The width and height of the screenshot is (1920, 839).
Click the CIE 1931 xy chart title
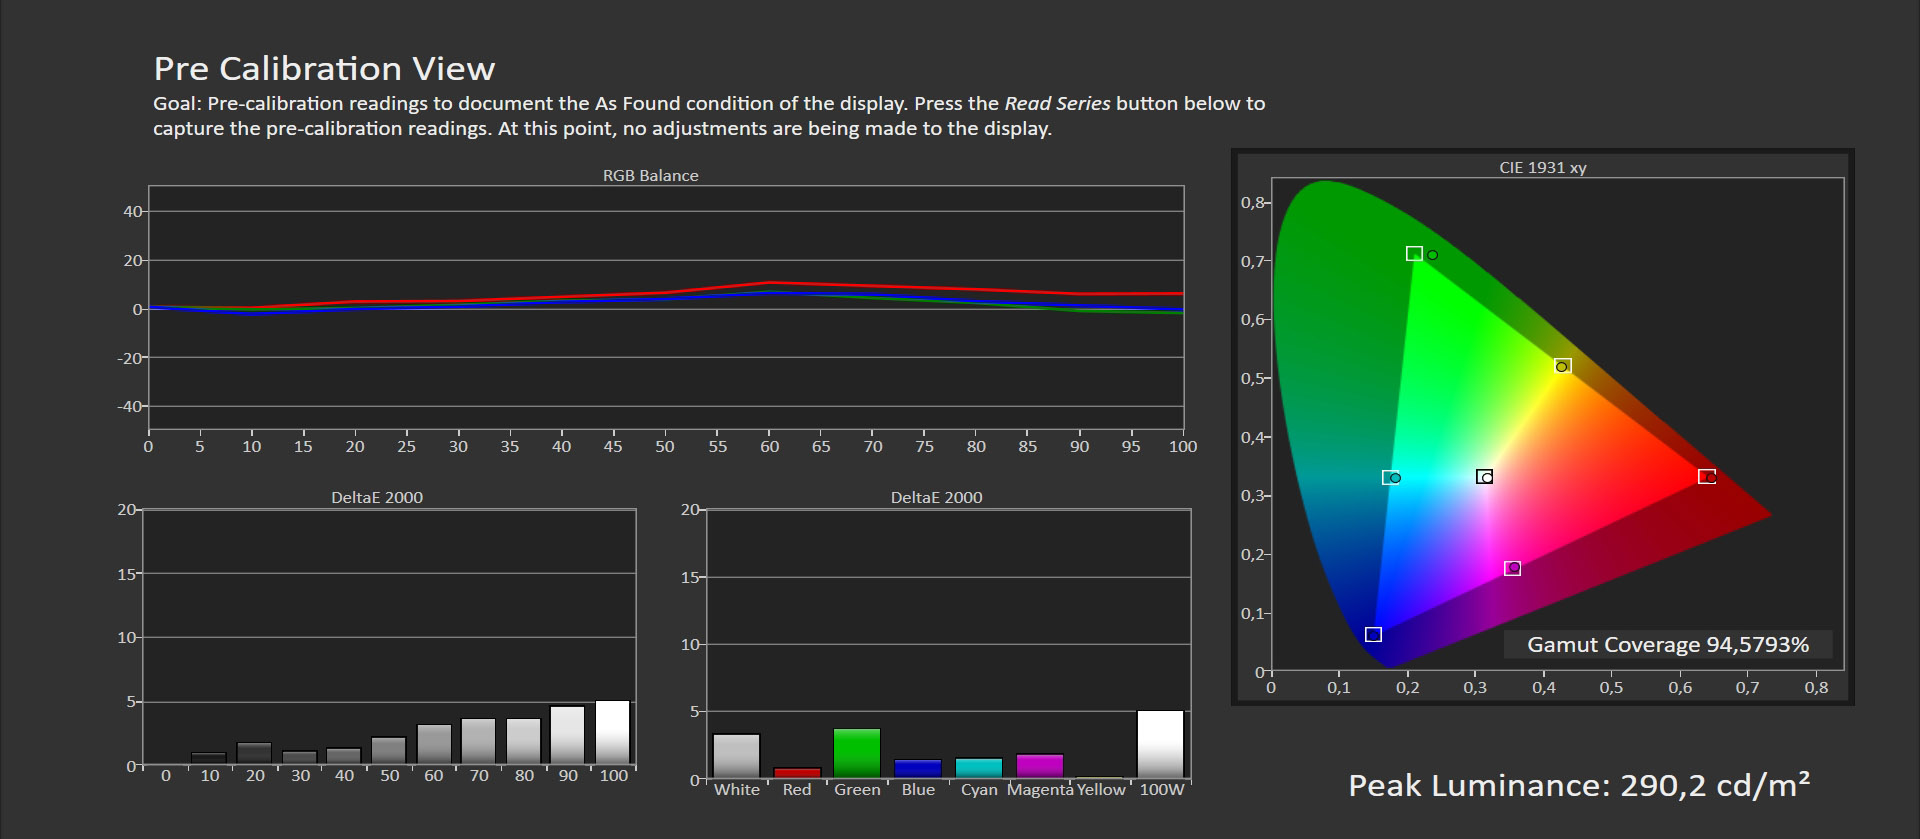coord(1542,167)
